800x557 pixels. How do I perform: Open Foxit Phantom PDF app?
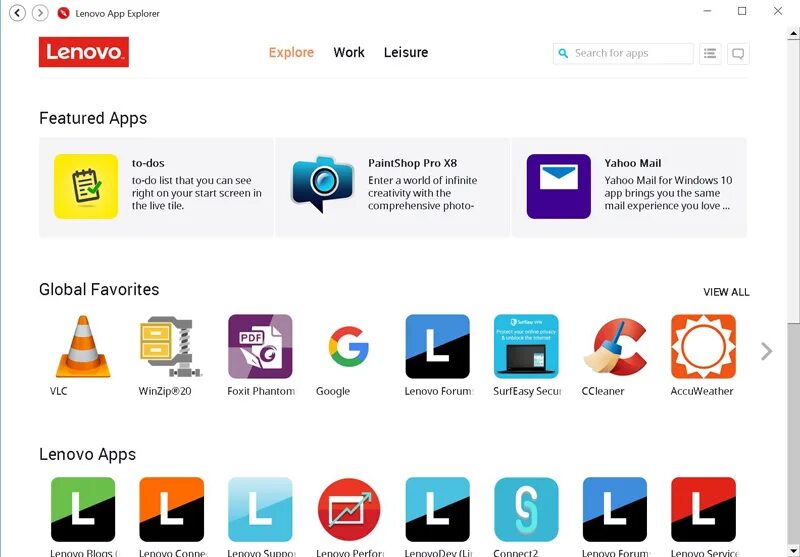pos(260,346)
